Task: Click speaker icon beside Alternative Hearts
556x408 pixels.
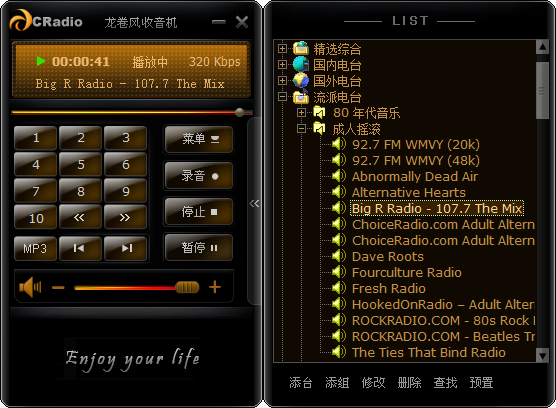Action: 339,192
